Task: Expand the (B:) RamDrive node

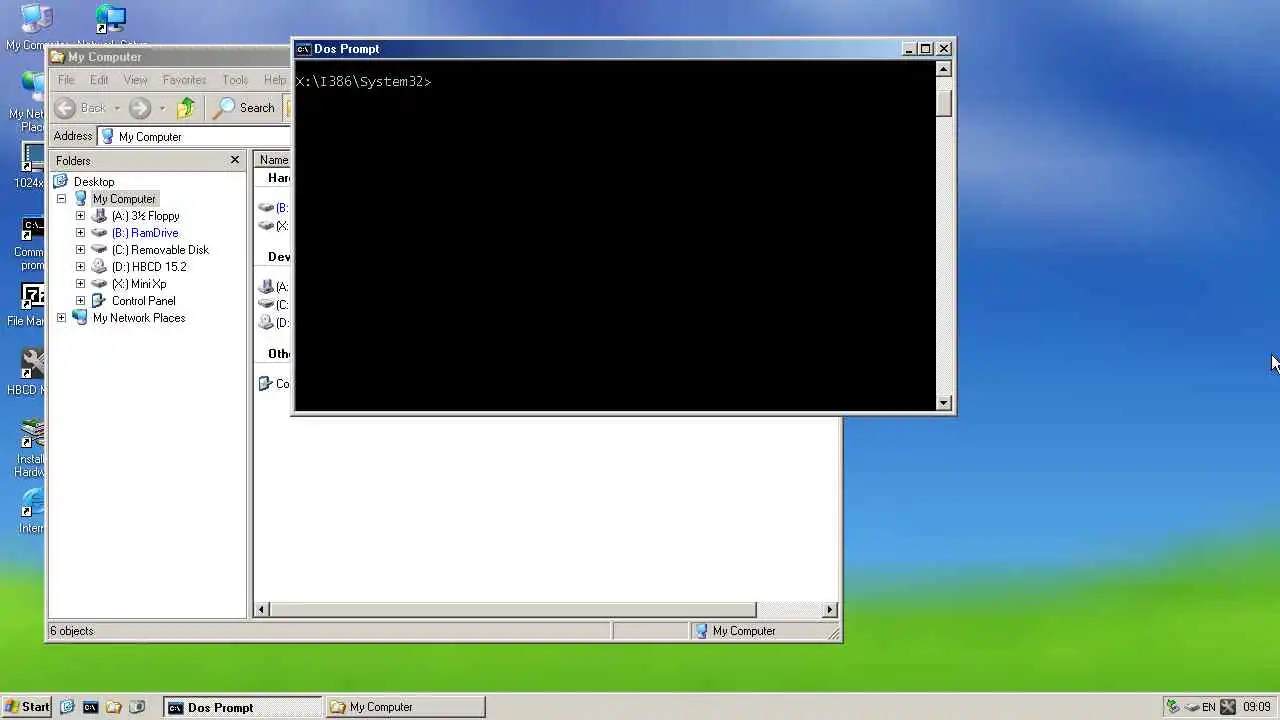Action: (x=81, y=233)
